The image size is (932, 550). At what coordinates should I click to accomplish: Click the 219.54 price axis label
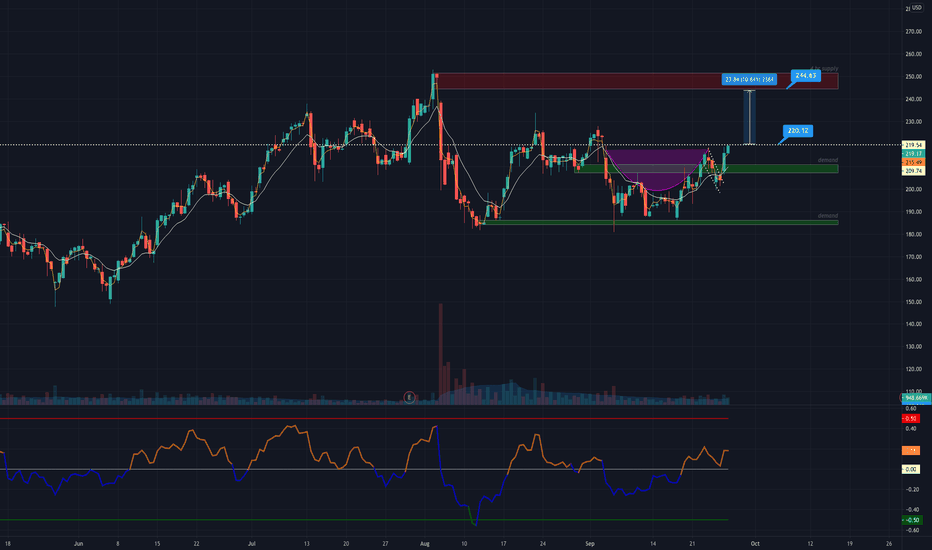click(x=914, y=145)
